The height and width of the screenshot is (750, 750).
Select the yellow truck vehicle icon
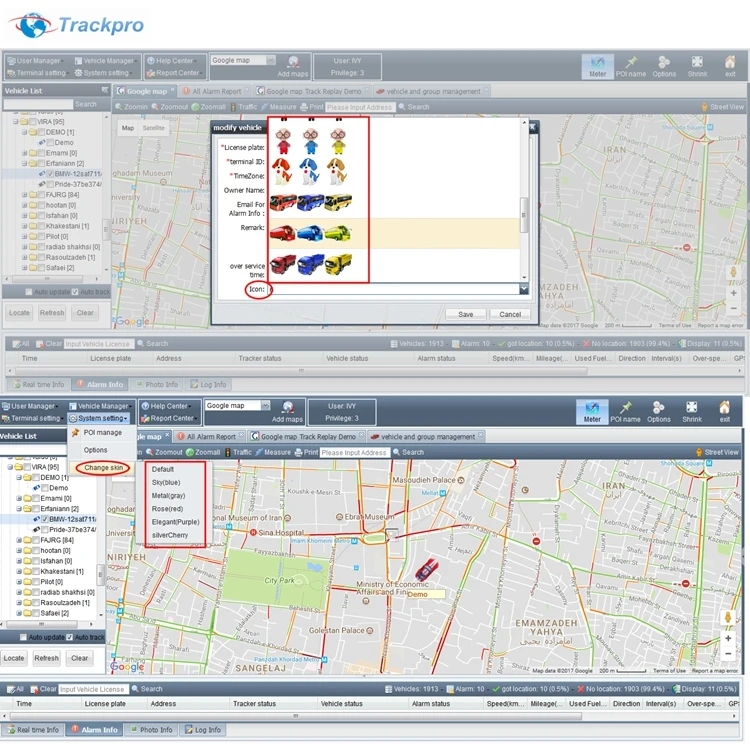338,264
